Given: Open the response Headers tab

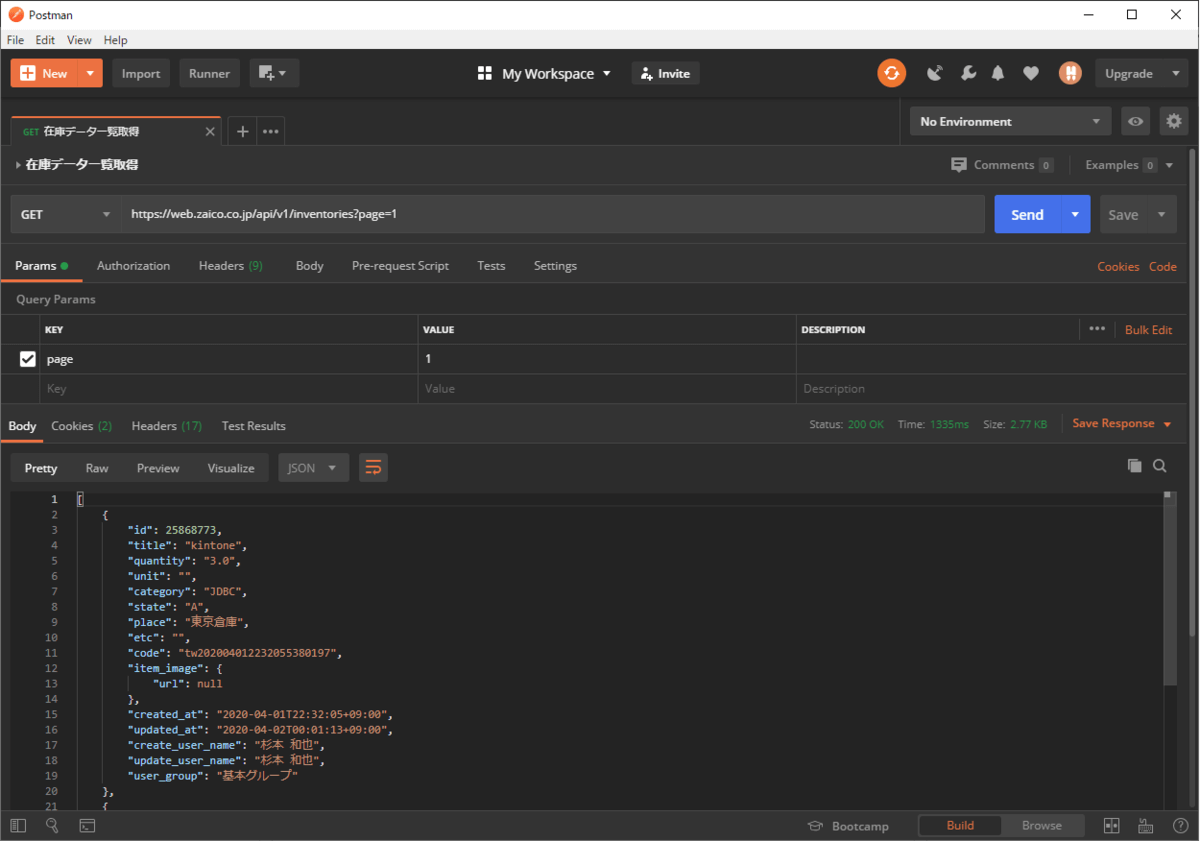Looking at the screenshot, I should [166, 426].
